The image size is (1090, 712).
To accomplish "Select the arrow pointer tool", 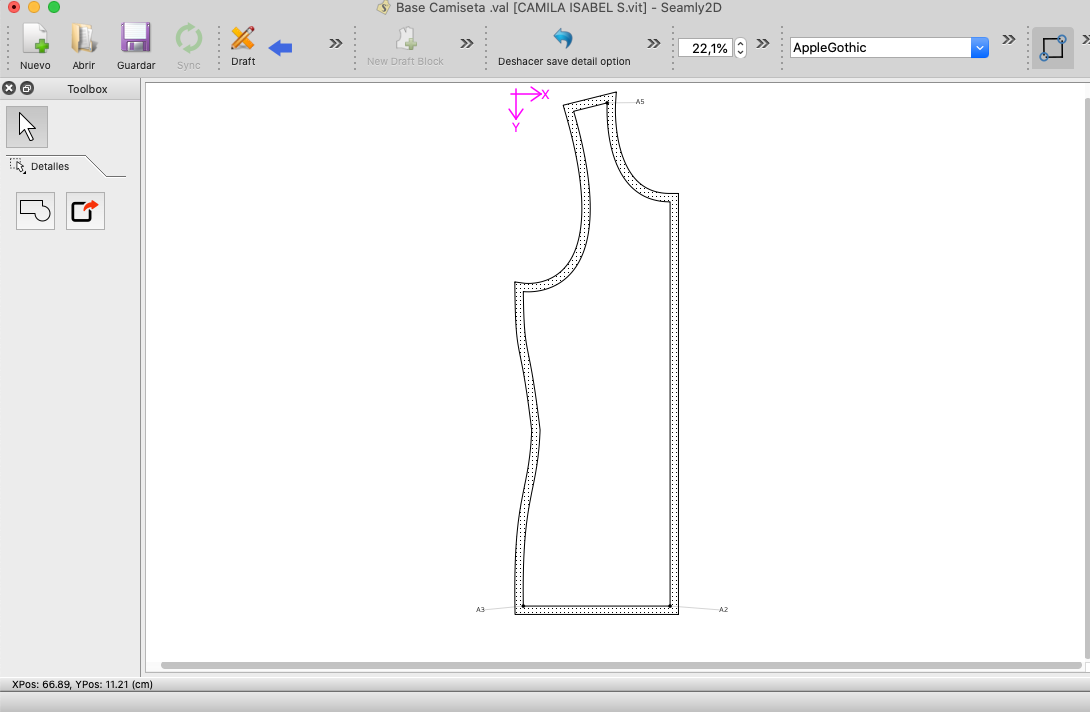I will pos(27,127).
